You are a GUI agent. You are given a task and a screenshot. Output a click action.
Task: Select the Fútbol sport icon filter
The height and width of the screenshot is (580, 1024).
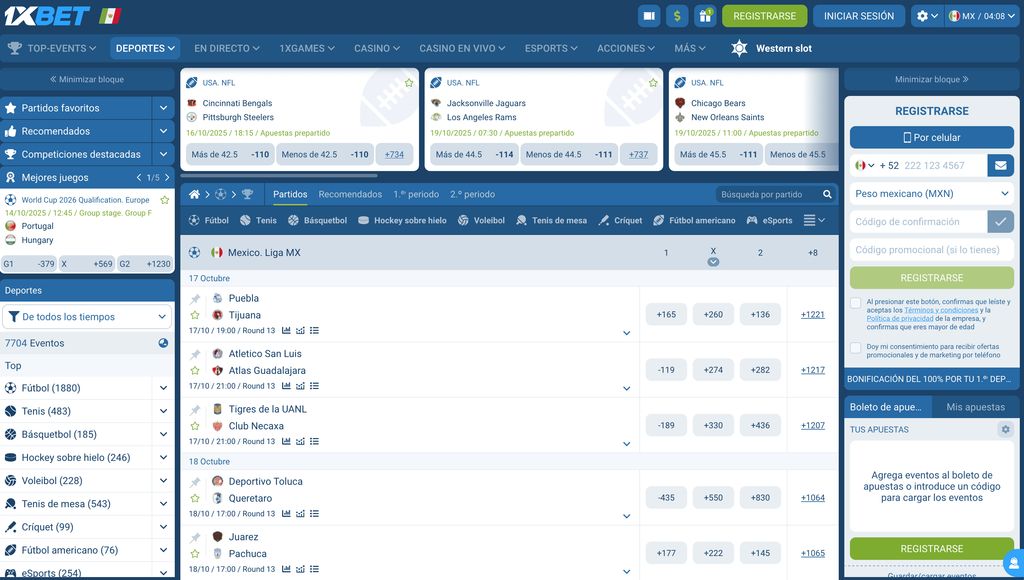tap(208, 221)
